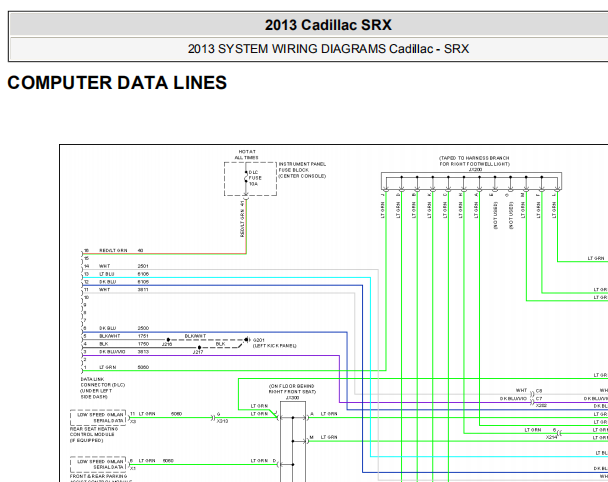608x482 pixels.
Task: Click the JX300 junction block label
Action: click(x=292, y=398)
